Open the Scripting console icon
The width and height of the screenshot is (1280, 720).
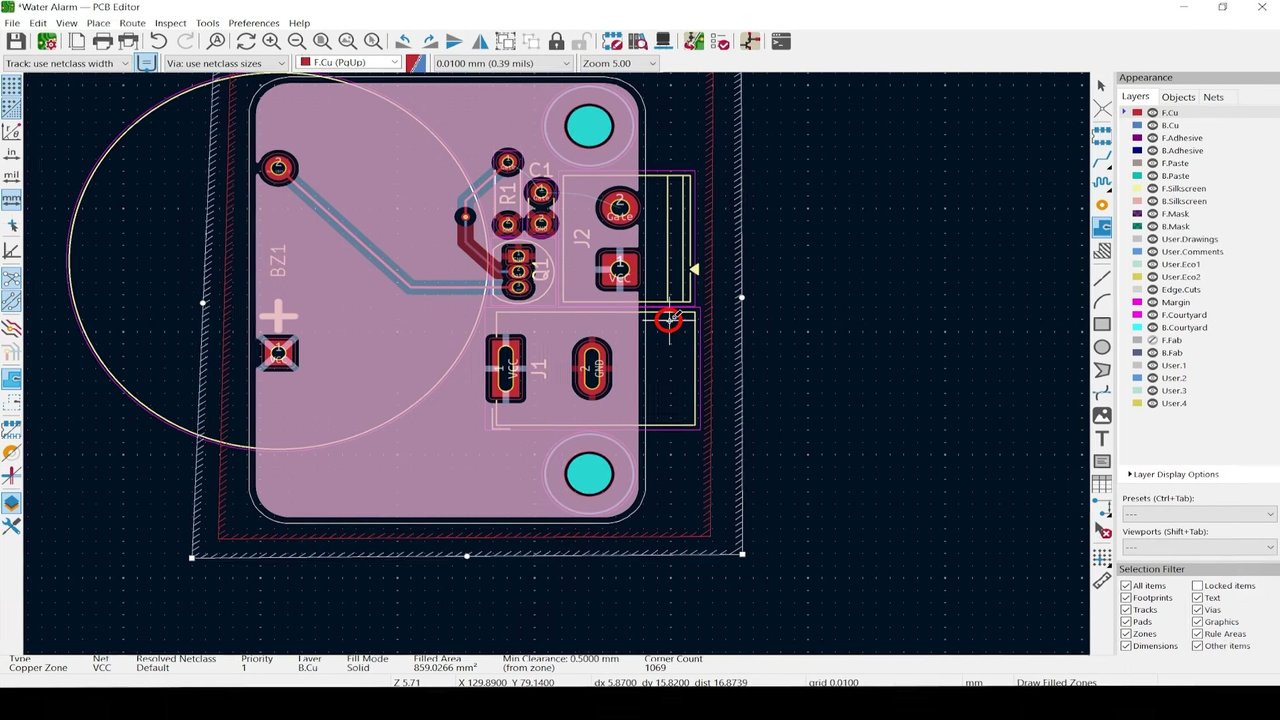[x=781, y=41]
